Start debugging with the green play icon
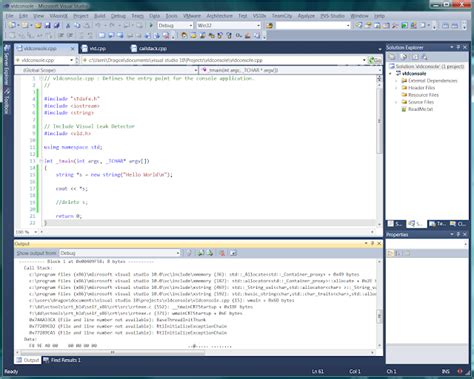 (151, 25)
